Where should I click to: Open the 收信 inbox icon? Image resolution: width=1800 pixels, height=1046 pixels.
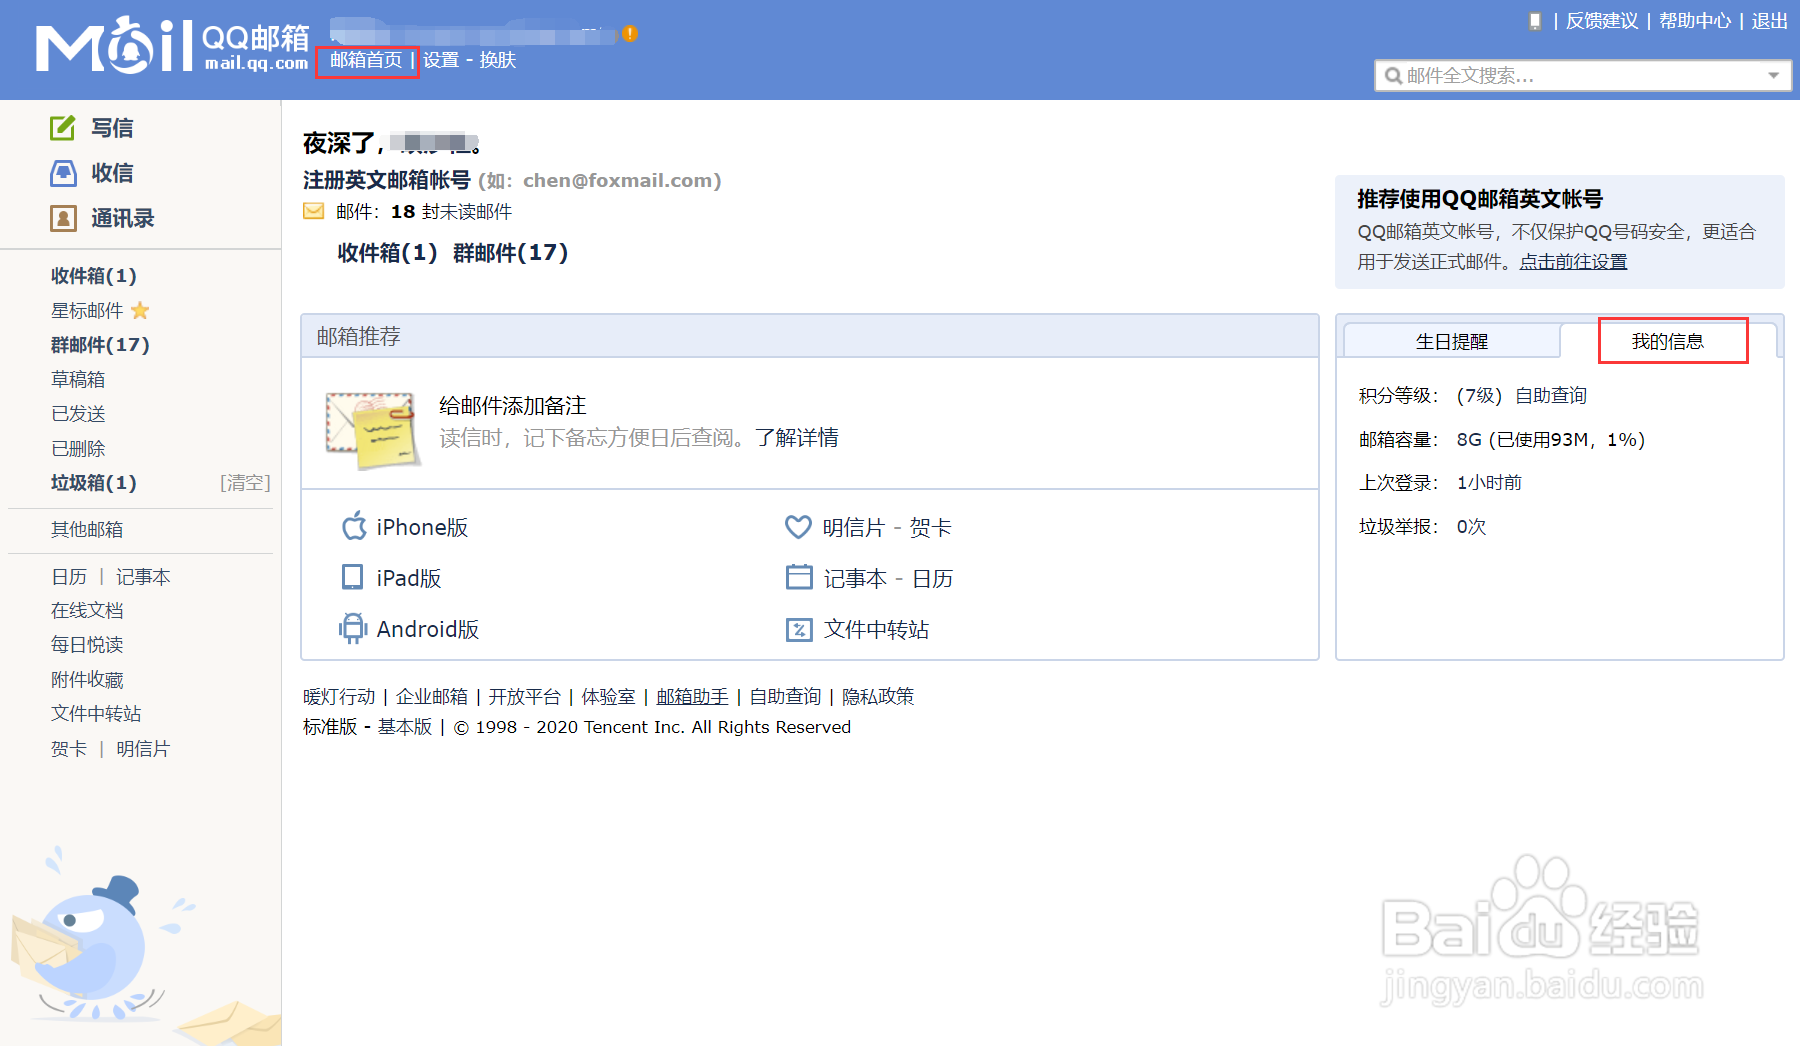62,172
